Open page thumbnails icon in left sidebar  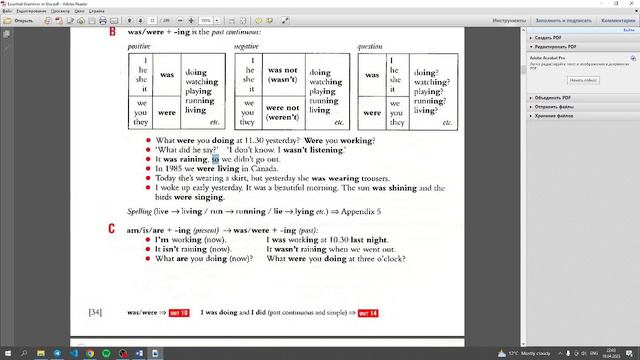(x=7, y=34)
